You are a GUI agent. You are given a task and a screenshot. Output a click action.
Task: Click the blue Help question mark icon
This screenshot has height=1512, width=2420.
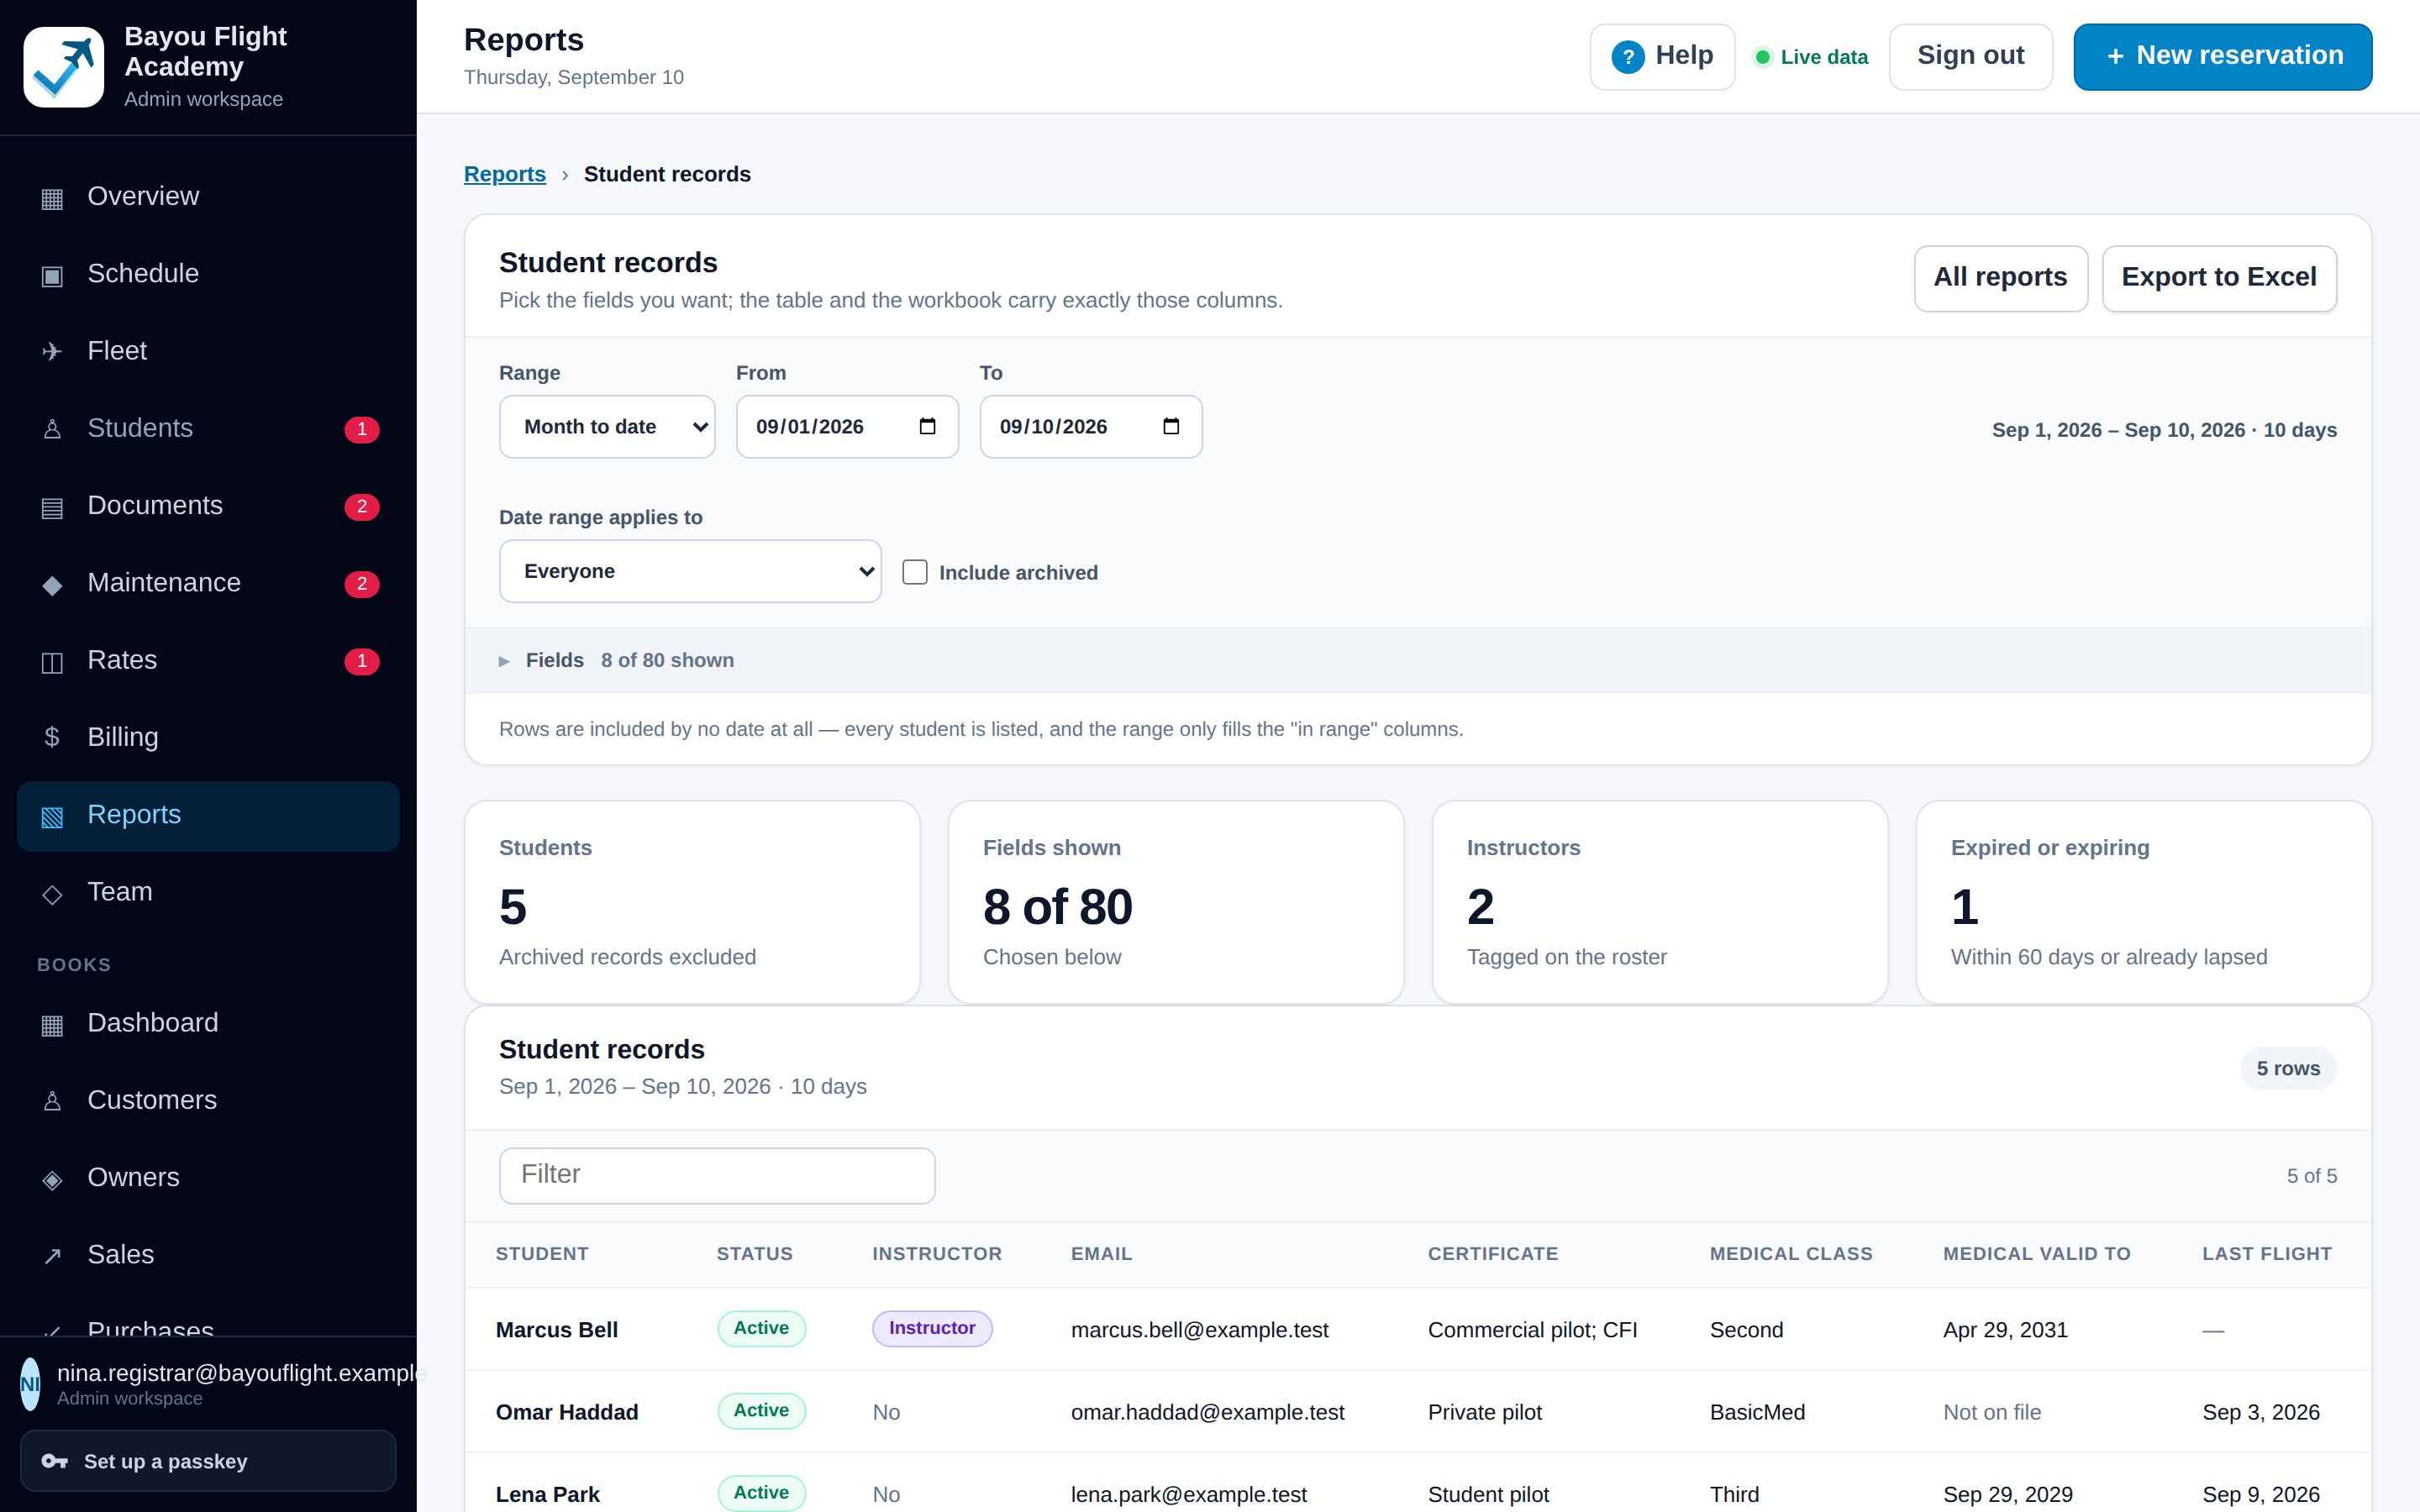(x=1627, y=57)
